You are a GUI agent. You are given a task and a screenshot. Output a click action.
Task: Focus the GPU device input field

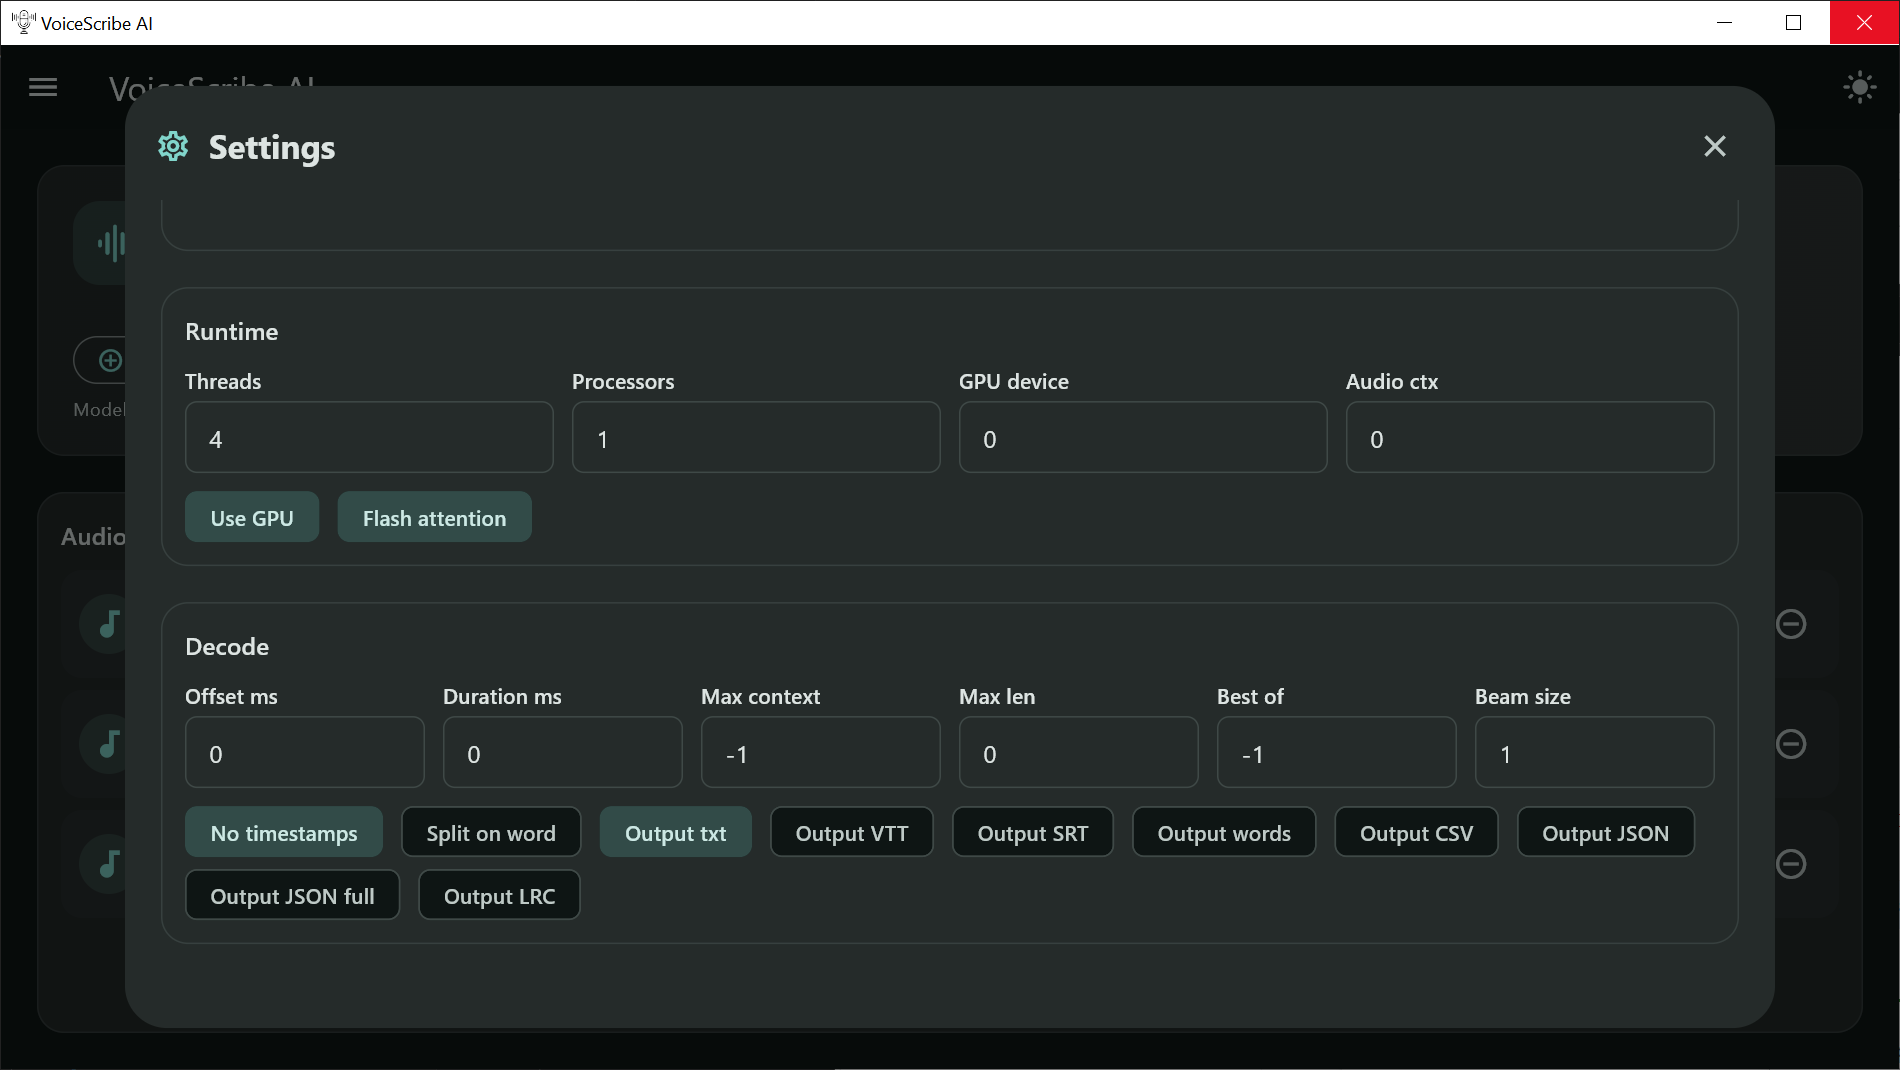pyautogui.click(x=1143, y=437)
